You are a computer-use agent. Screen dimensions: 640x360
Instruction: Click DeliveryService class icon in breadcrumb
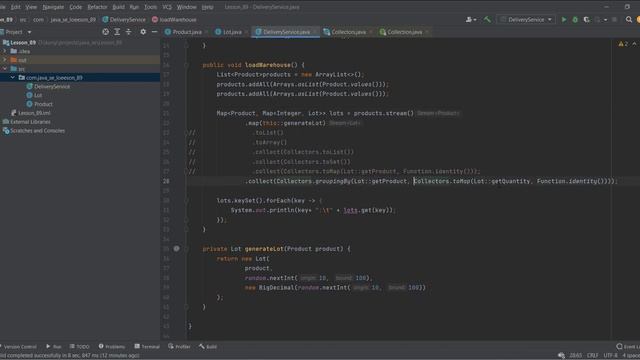pyautogui.click(x=105, y=20)
